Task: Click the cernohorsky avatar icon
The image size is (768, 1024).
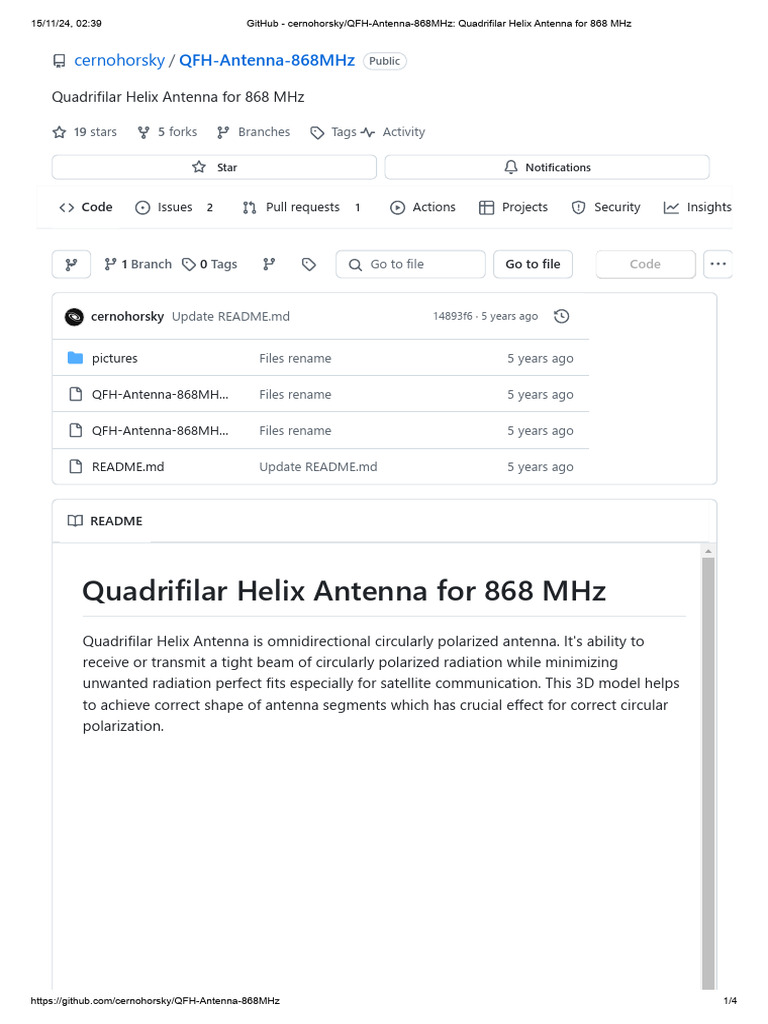Action: (74, 317)
